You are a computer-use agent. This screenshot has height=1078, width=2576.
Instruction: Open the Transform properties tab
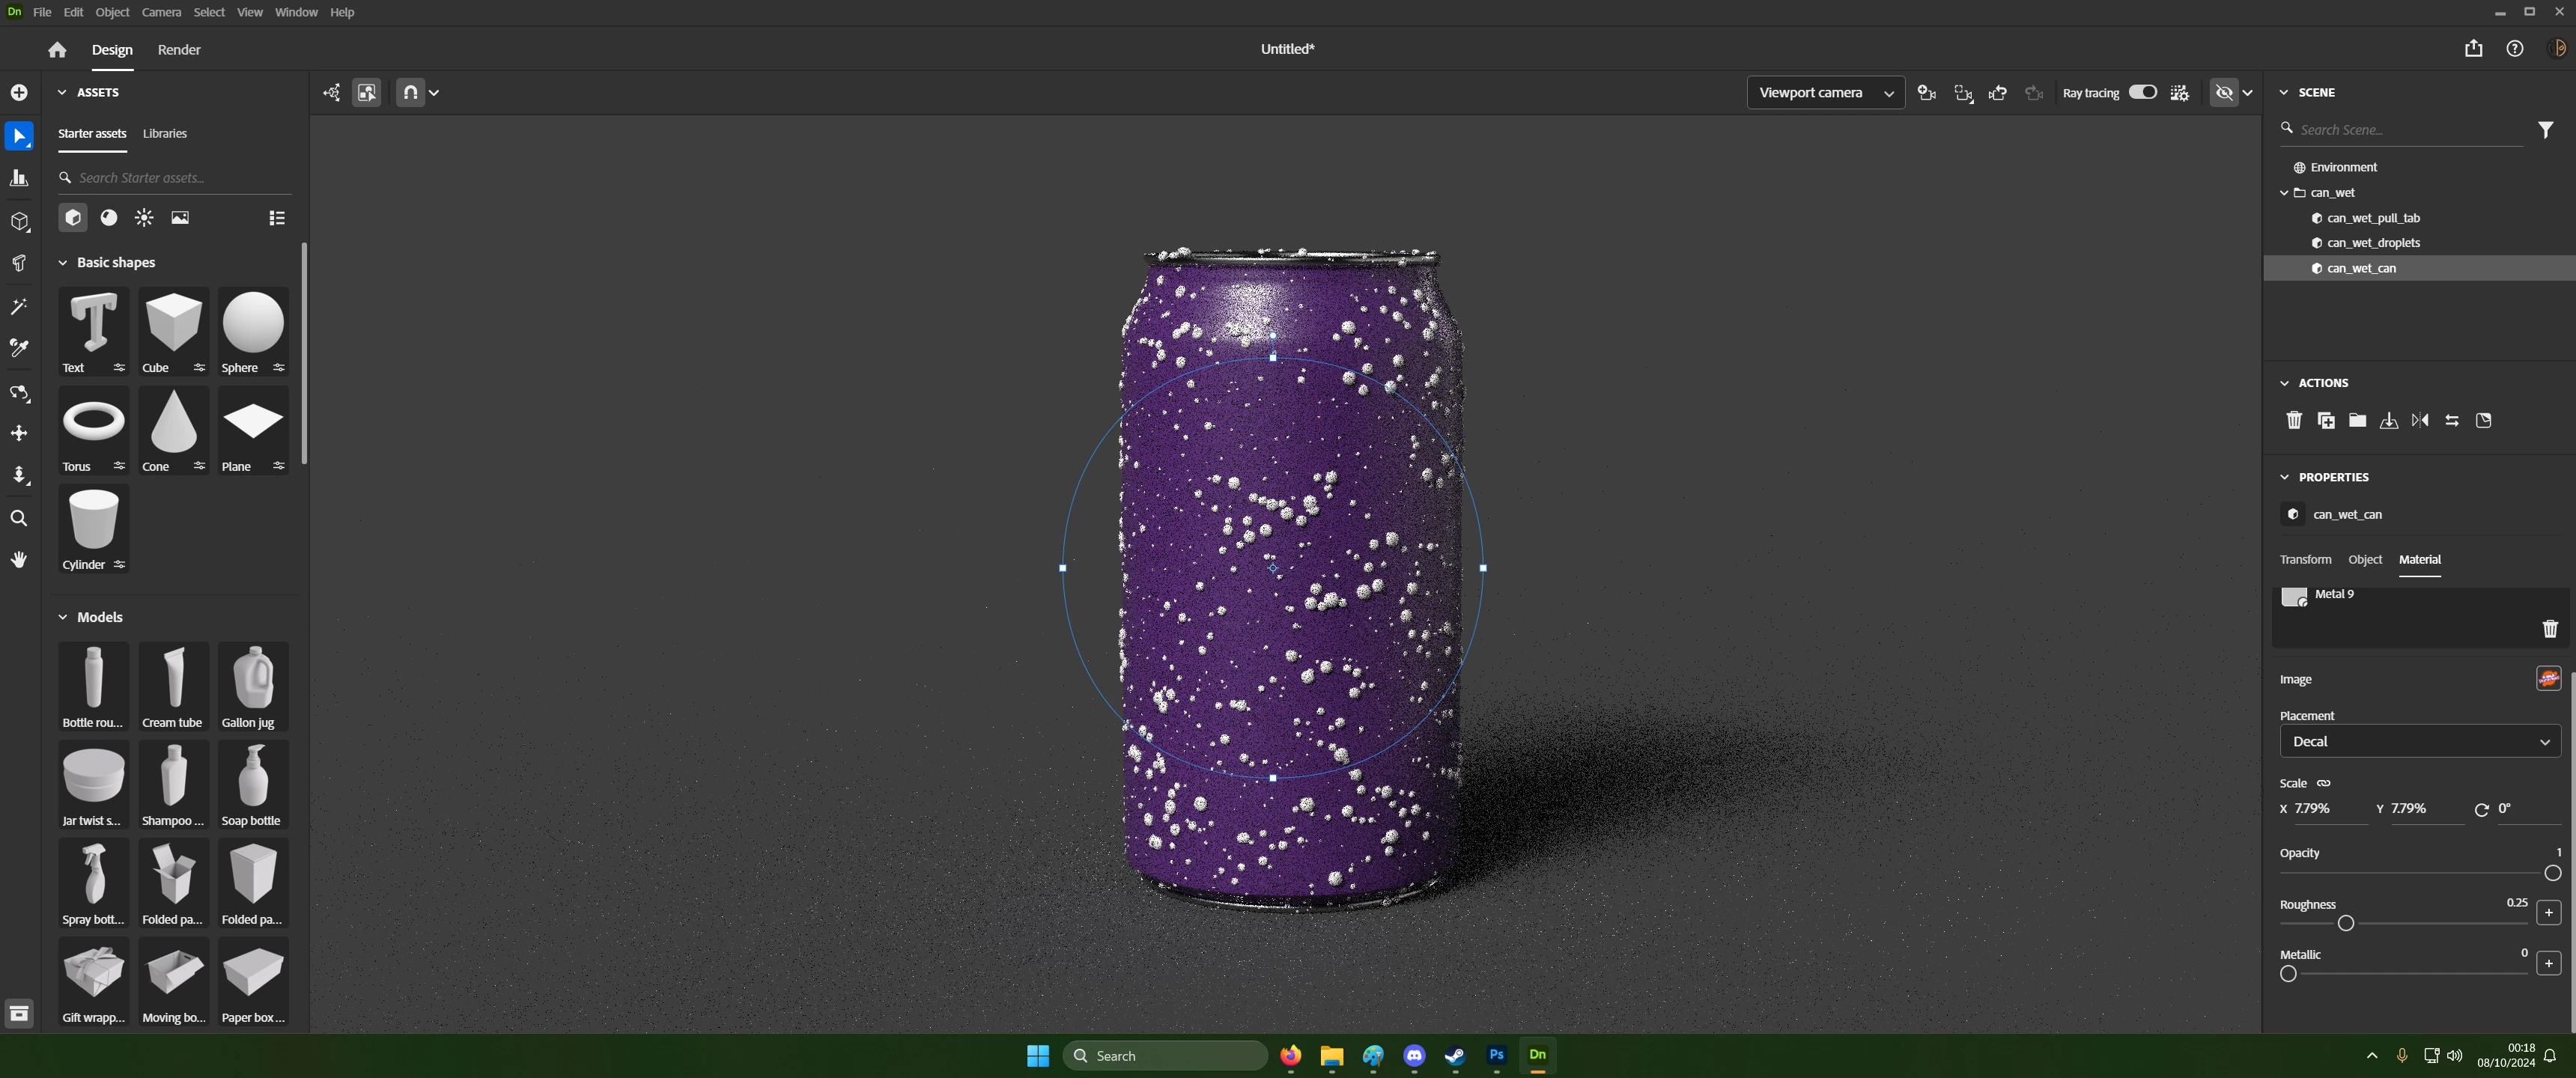tap(2305, 559)
